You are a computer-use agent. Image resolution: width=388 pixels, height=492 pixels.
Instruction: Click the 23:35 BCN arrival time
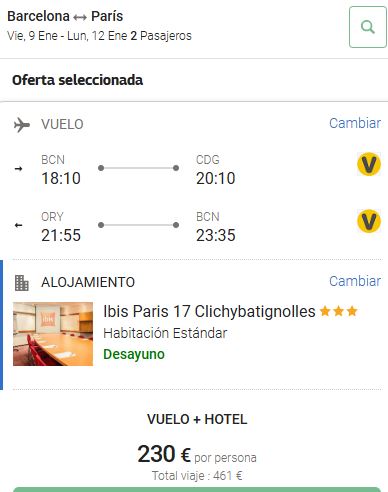[216, 235]
